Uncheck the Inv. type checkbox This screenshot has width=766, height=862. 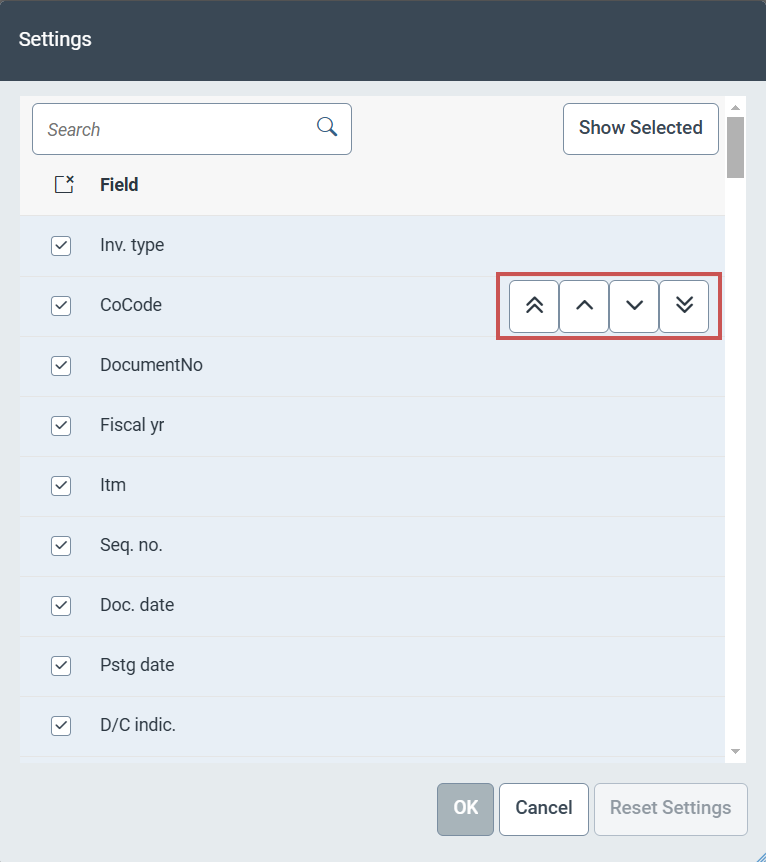pyautogui.click(x=61, y=246)
